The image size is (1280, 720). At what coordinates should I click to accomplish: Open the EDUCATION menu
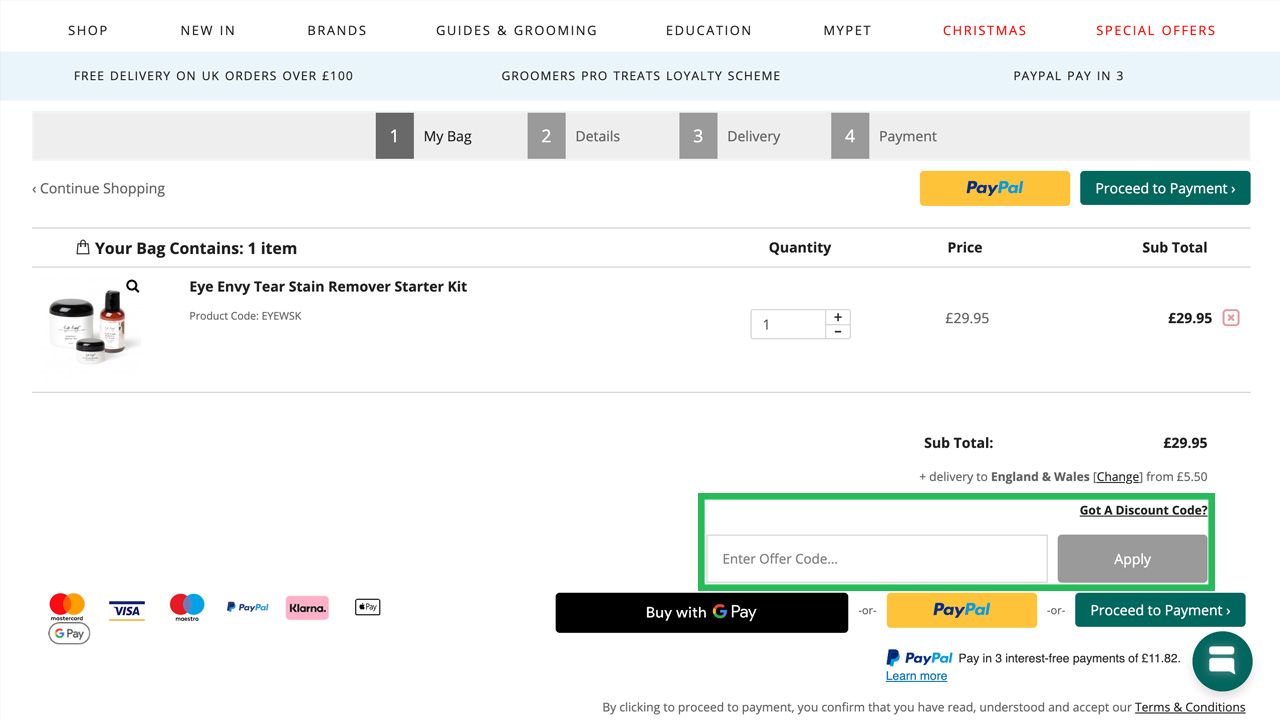[x=709, y=30]
